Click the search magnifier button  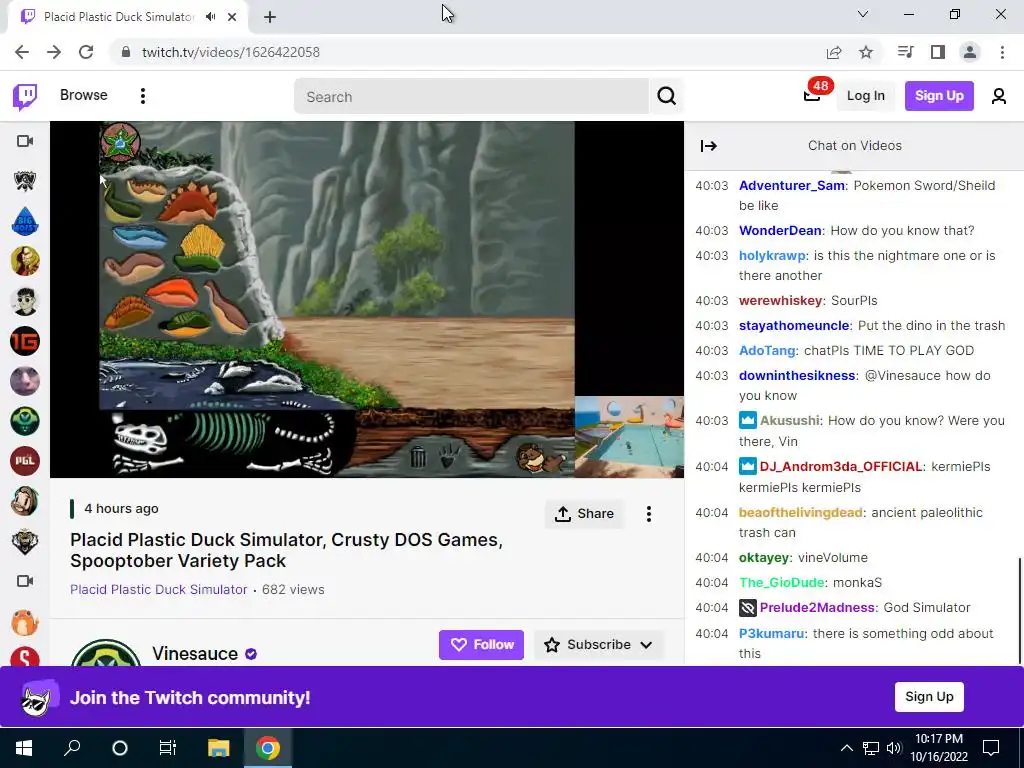[666, 96]
